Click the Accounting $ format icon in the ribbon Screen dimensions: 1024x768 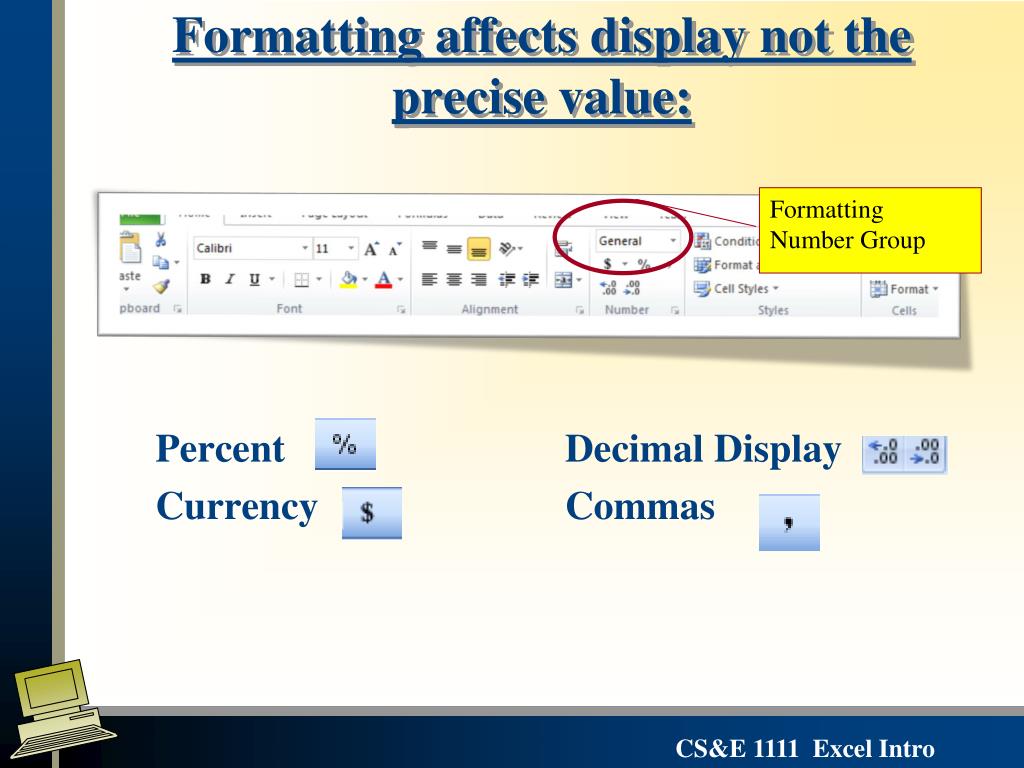click(607, 264)
